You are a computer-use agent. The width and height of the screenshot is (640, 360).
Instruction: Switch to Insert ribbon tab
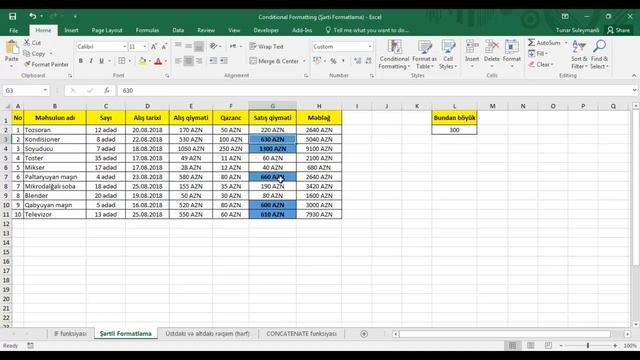(x=71, y=30)
